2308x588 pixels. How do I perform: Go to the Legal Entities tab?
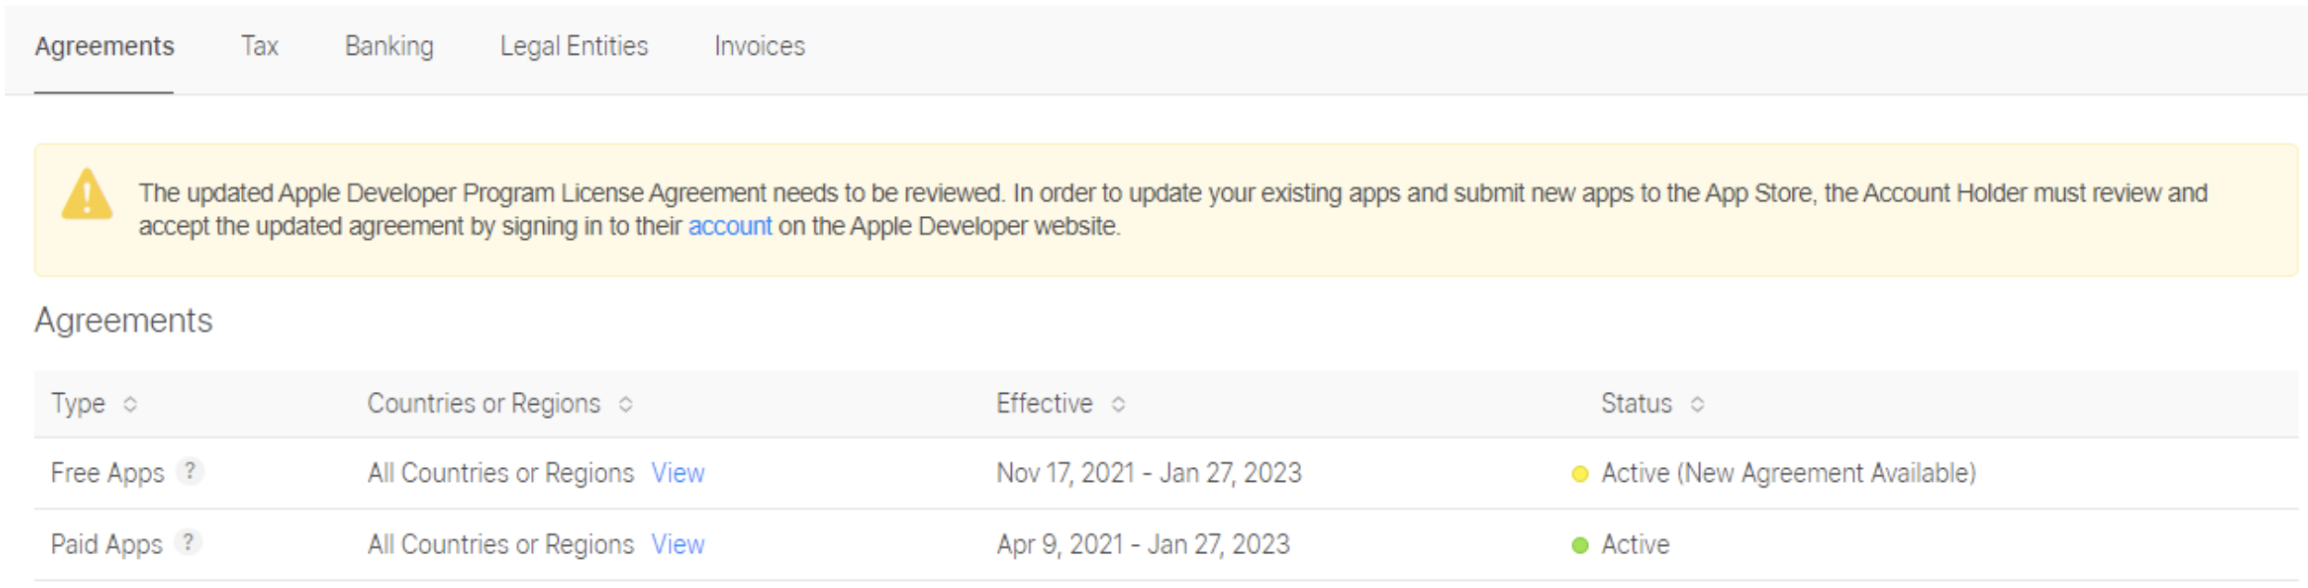[574, 46]
